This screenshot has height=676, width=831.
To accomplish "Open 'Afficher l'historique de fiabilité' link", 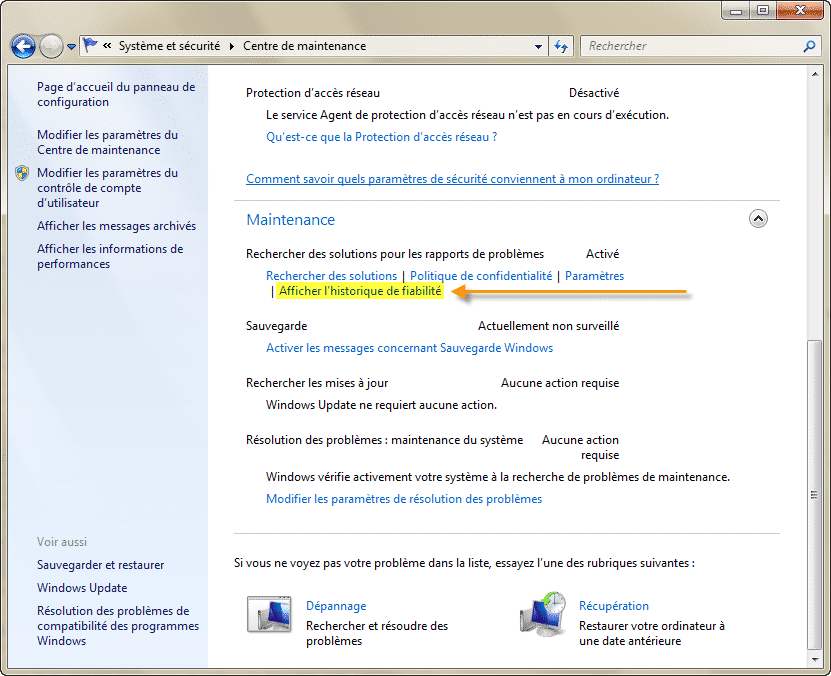I will (360, 291).
